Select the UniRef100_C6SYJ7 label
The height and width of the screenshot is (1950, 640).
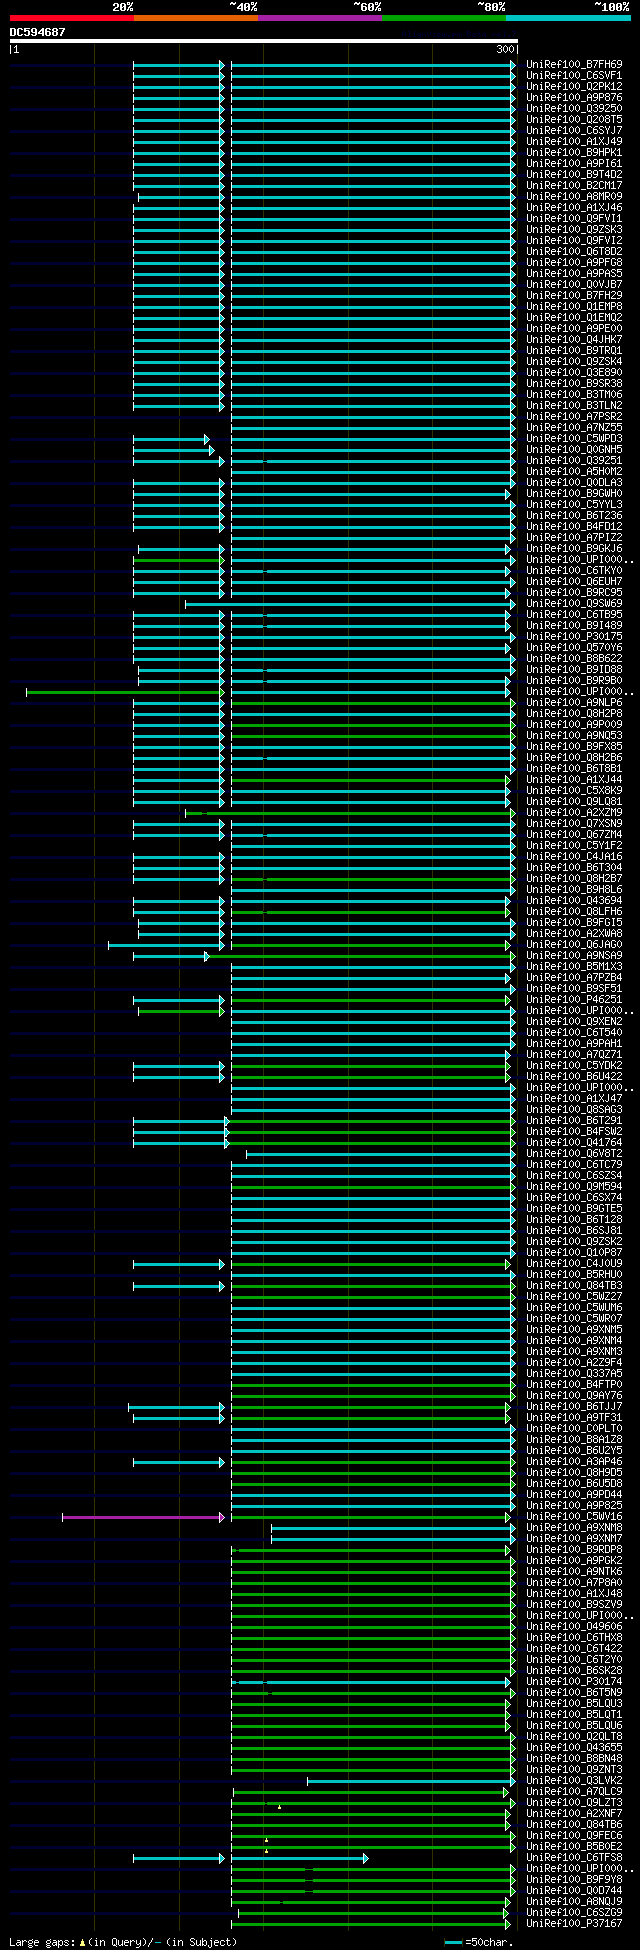pyautogui.click(x=574, y=130)
